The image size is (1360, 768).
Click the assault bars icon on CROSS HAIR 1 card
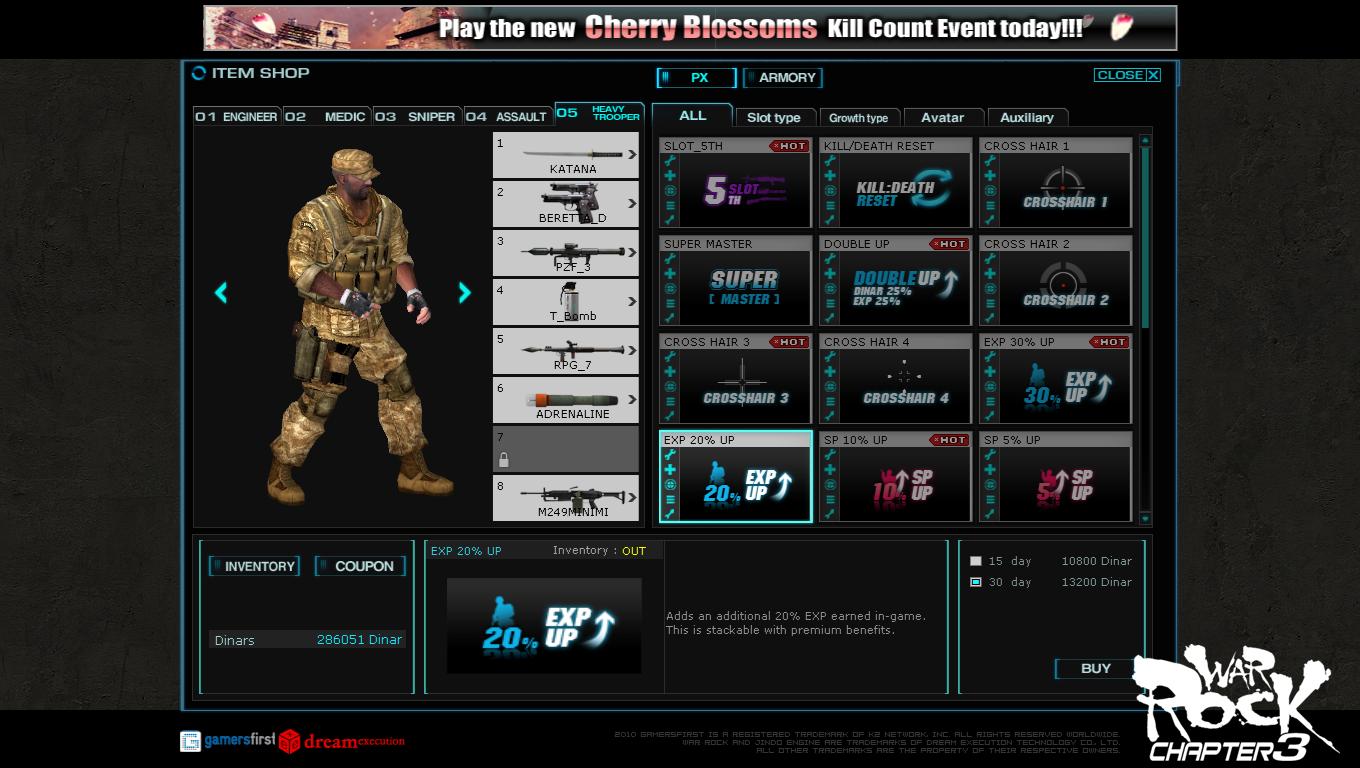click(990, 205)
